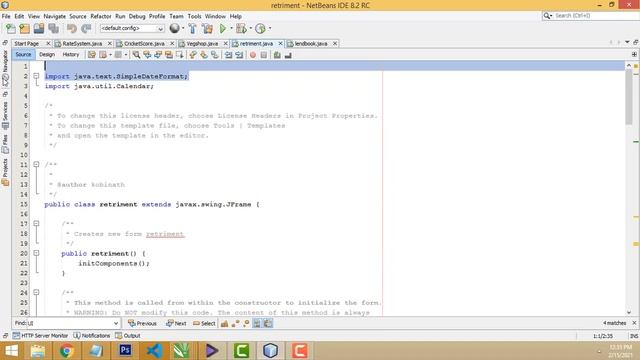Close the find bar with its X

click(x=634, y=323)
